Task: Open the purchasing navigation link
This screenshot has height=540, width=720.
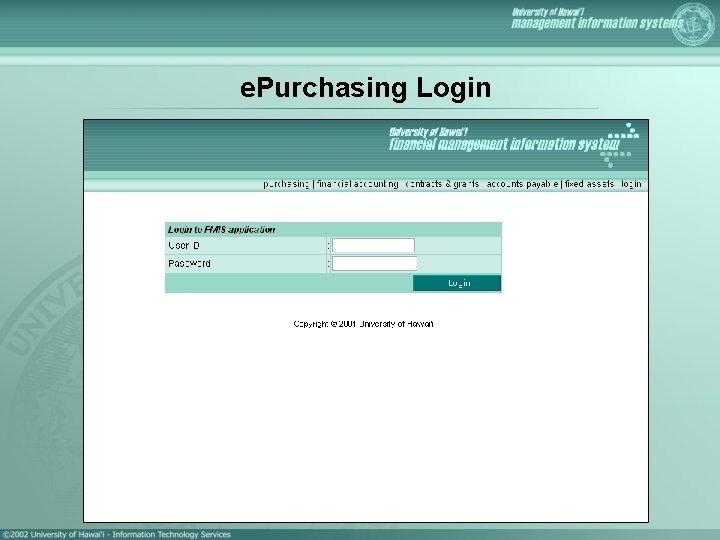Action: [286, 184]
